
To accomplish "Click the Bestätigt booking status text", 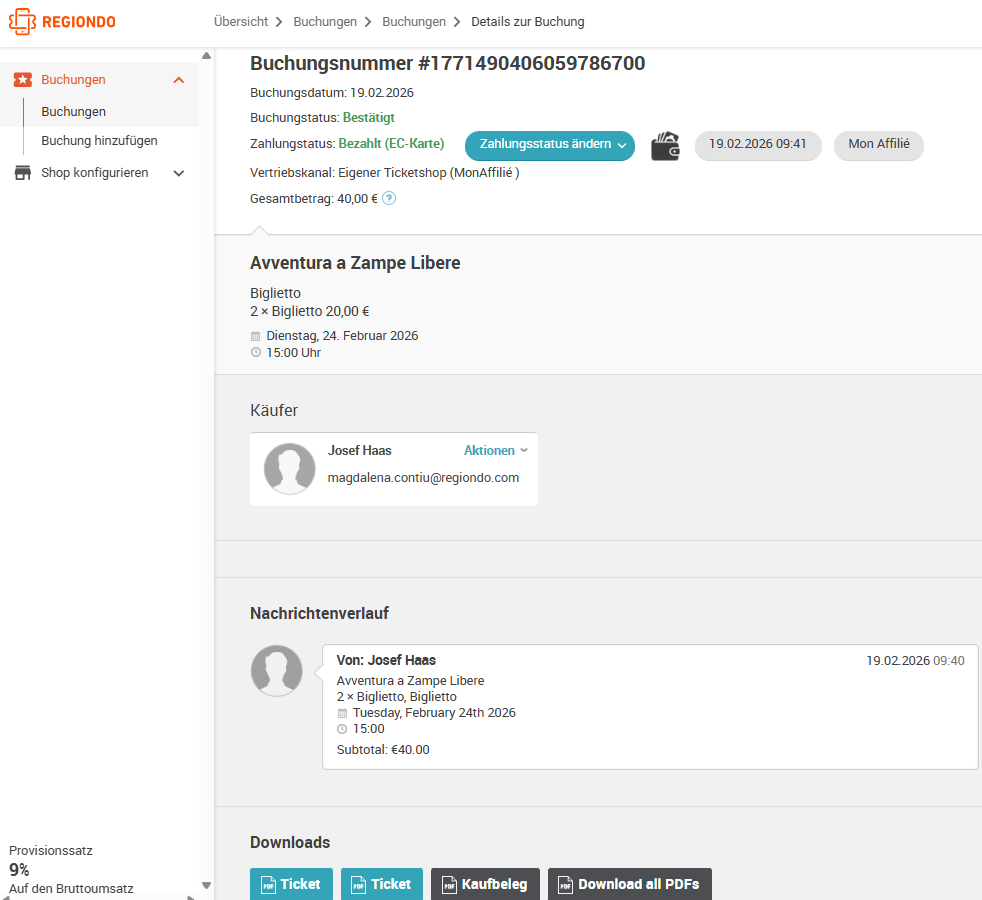I will (369, 118).
